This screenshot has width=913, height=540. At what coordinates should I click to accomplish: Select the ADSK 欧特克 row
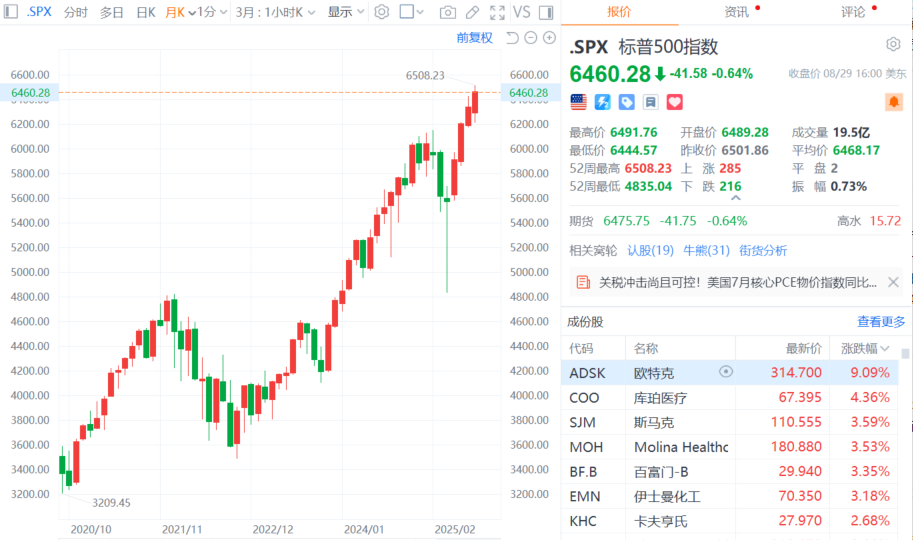pyautogui.click(x=730, y=372)
